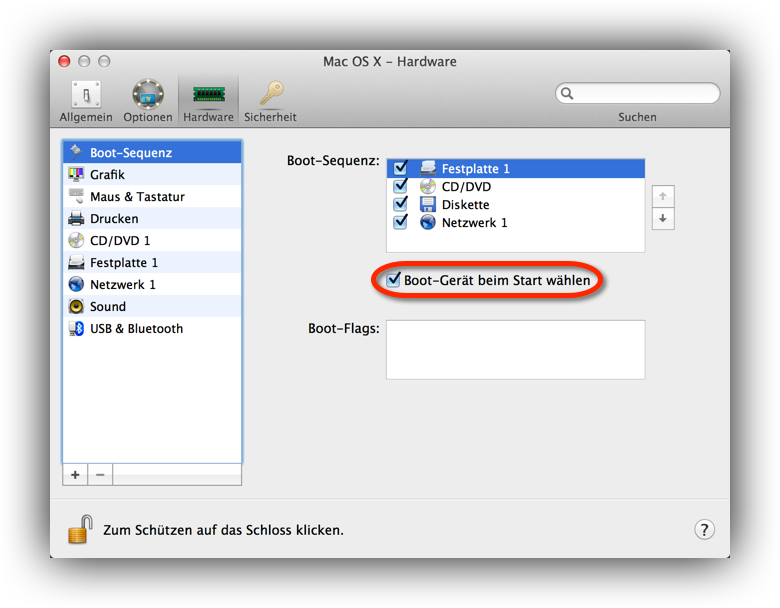Viewport: 780px width, 608px height.
Task: Click the Diskette floppy icon in the boot list
Action: [428, 204]
